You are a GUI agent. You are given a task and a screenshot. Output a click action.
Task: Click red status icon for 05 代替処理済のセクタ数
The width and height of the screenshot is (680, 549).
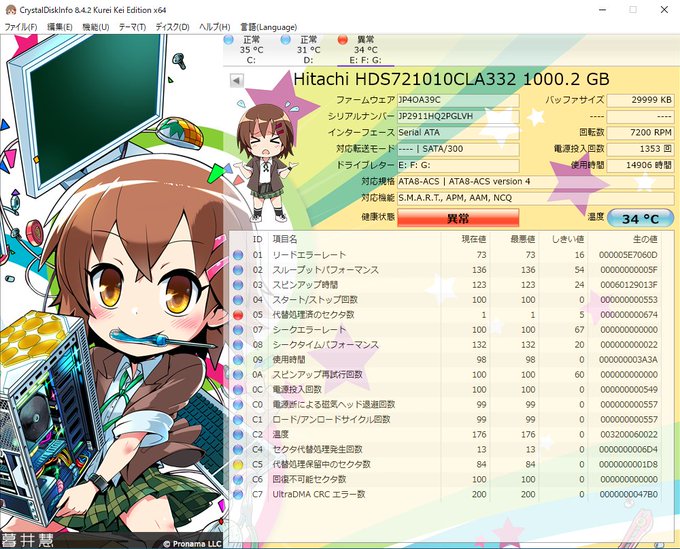tap(238, 315)
